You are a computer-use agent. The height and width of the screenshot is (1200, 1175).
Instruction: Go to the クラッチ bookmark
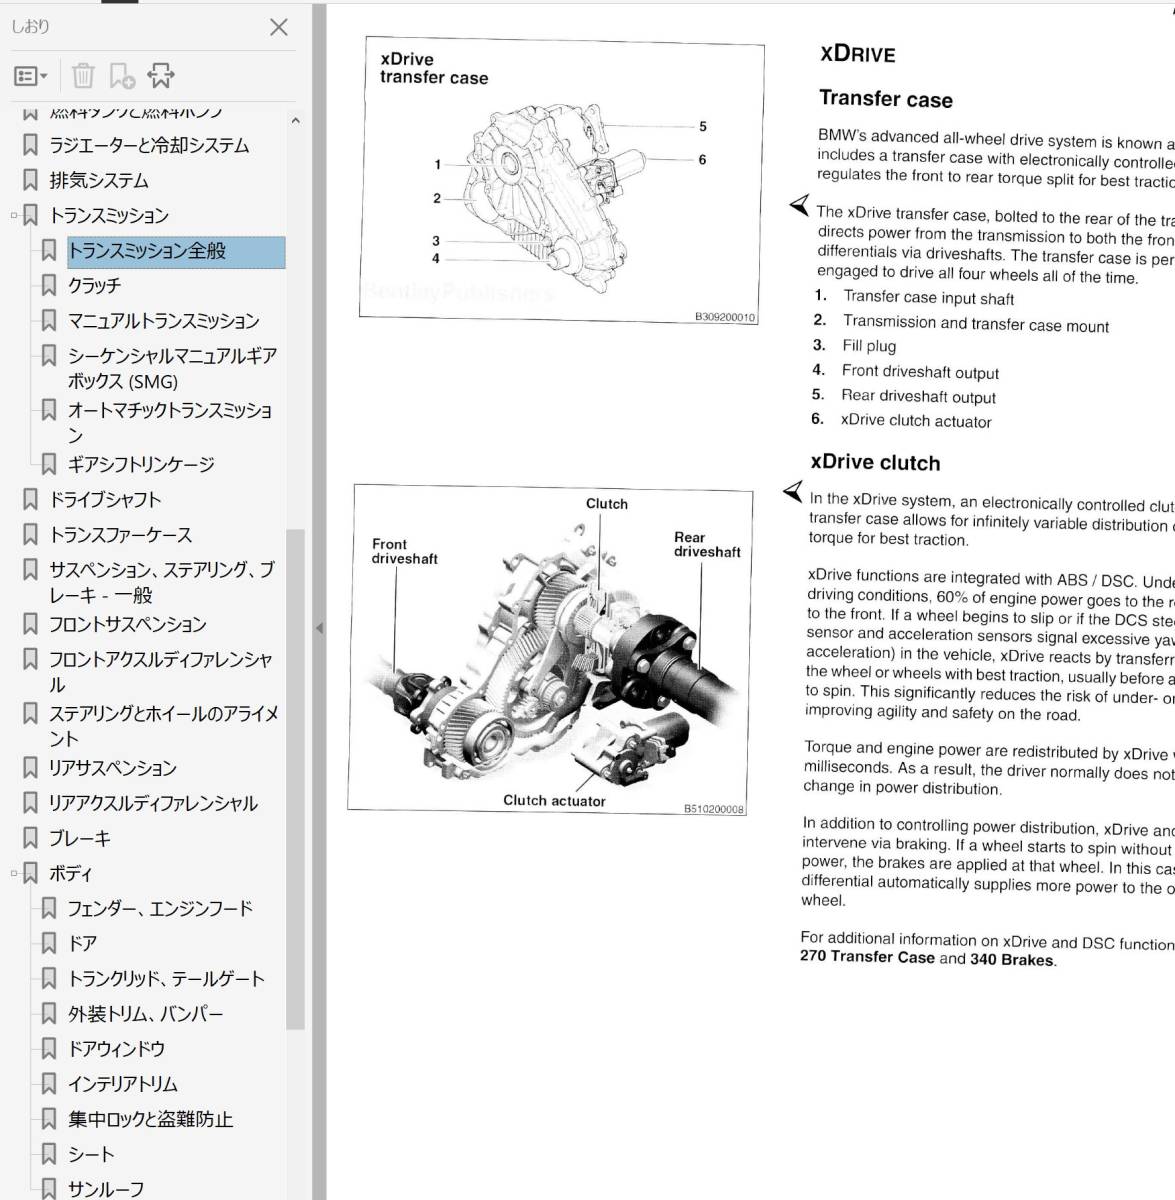[x=94, y=286]
